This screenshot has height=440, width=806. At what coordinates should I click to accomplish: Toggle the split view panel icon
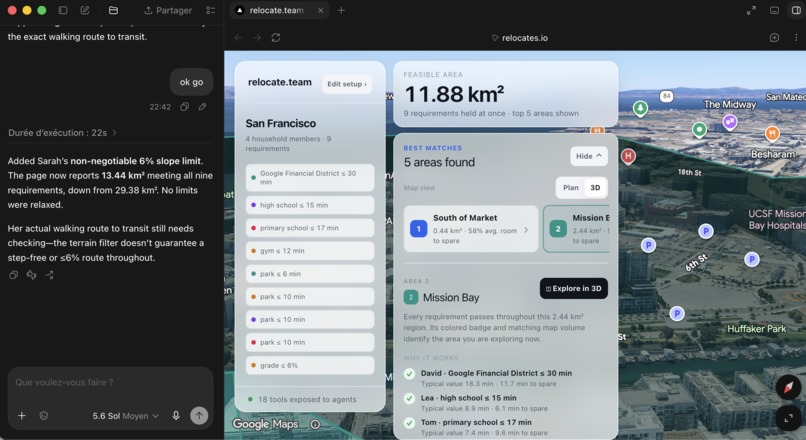(x=796, y=10)
